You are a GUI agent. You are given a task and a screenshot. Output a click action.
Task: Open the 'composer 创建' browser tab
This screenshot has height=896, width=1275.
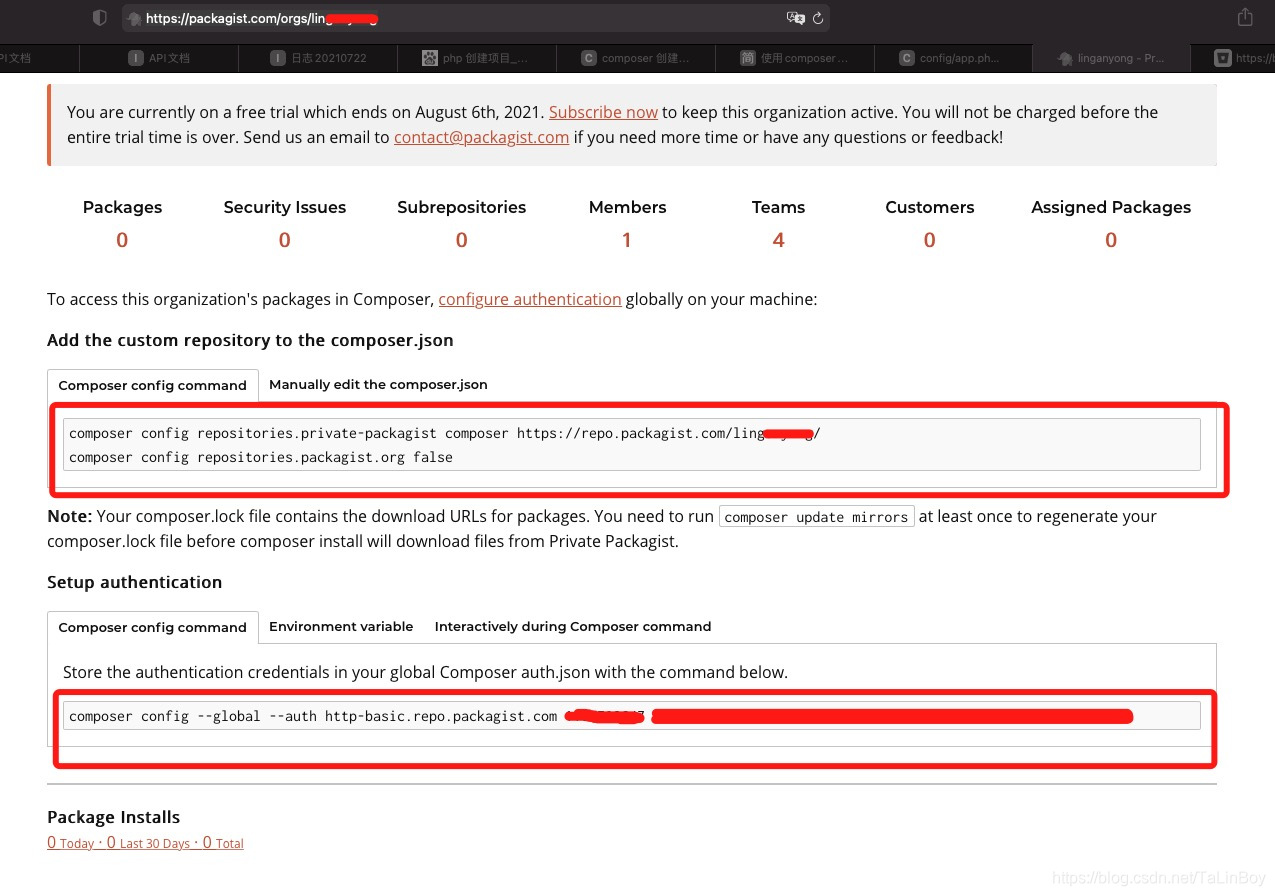tap(636, 58)
